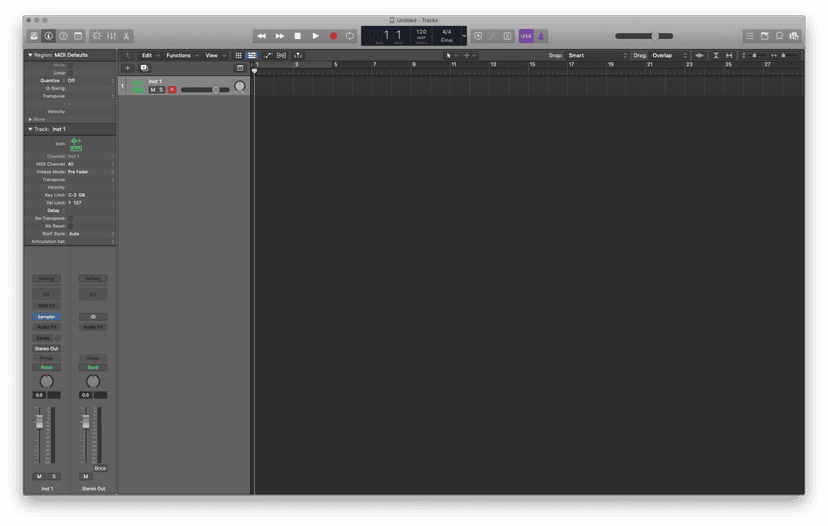The height and width of the screenshot is (526, 828).
Task: Show the Toolbar button in control bar
Action: click(78, 36)
